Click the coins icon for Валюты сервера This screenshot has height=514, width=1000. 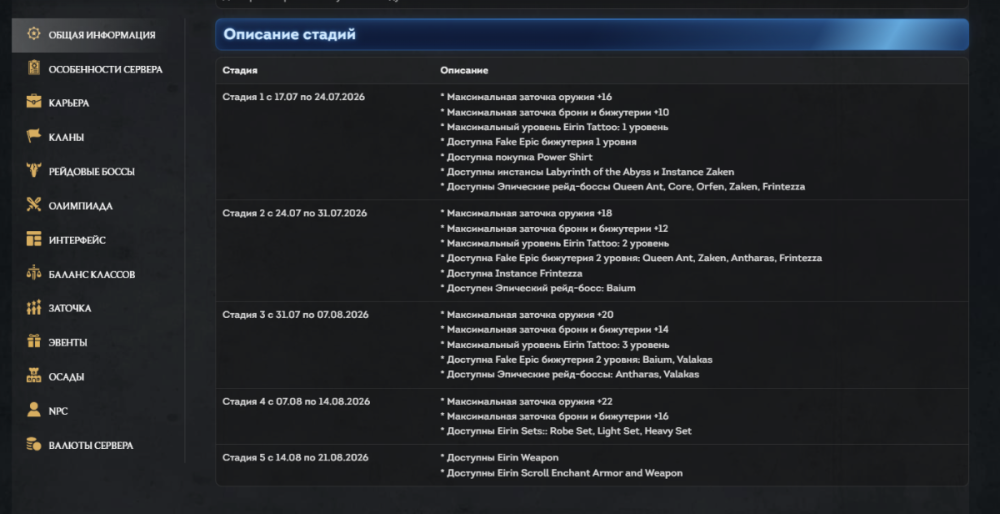click(34, 444)
